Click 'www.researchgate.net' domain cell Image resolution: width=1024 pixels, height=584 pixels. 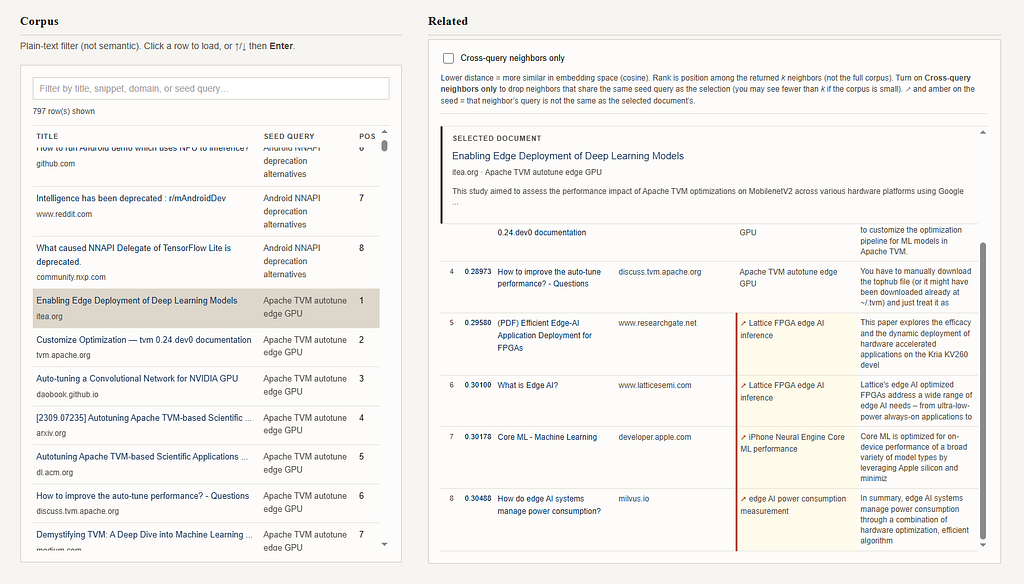(658, 323)
